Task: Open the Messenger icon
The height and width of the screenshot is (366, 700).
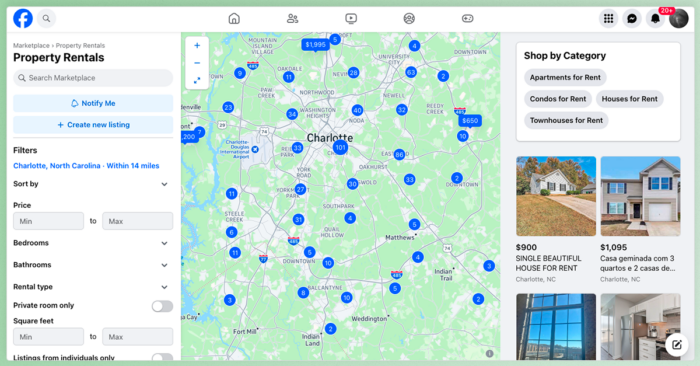Action: [x=632, y=19]
